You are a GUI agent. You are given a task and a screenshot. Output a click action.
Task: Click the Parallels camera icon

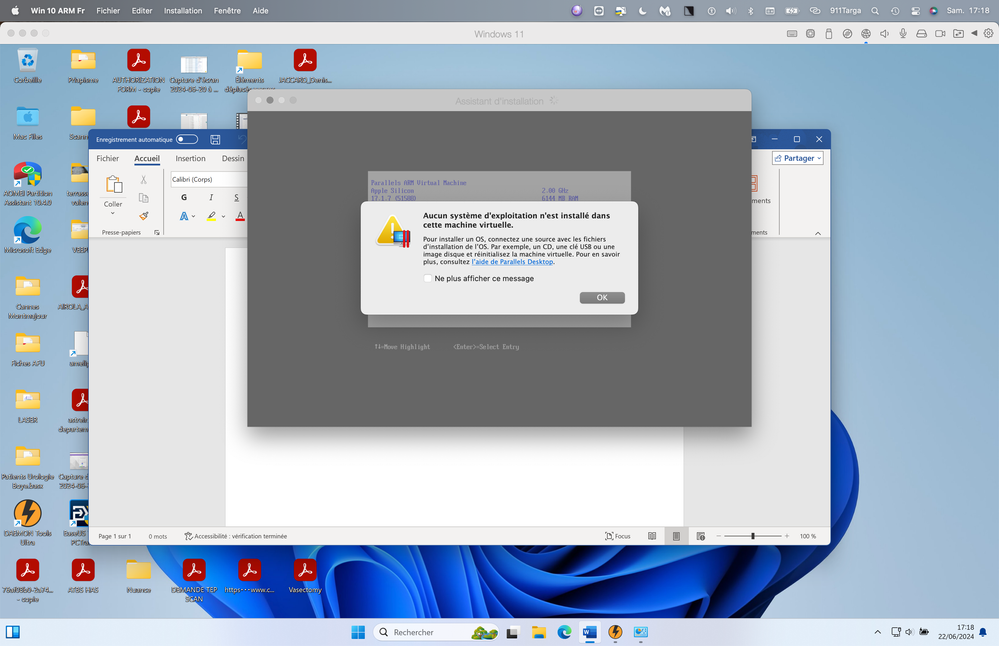tap(940, 34)
